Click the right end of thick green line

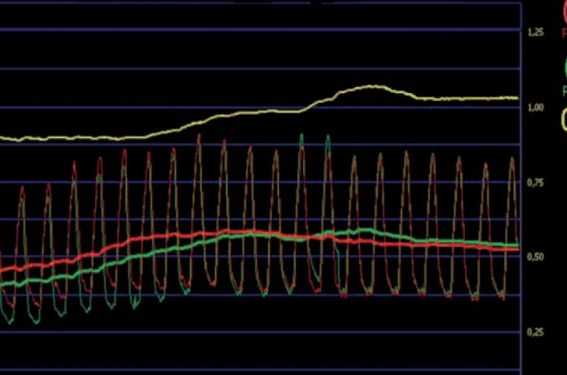[516, 245]
